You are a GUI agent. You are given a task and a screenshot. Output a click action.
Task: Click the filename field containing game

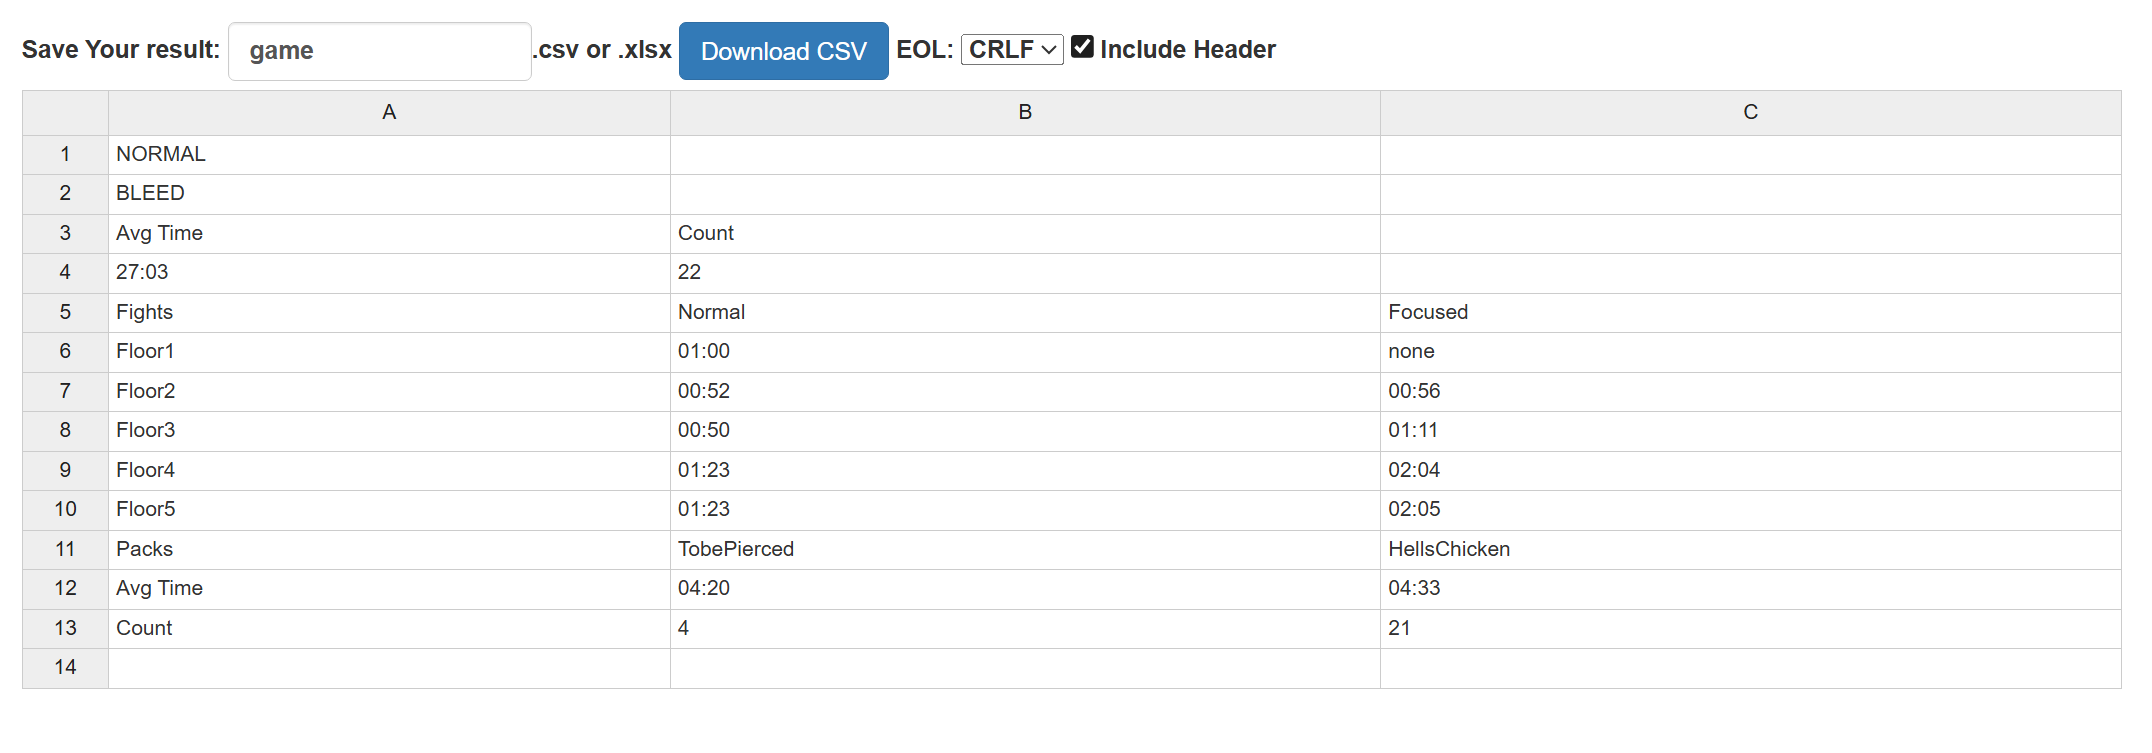coord(380,51)
